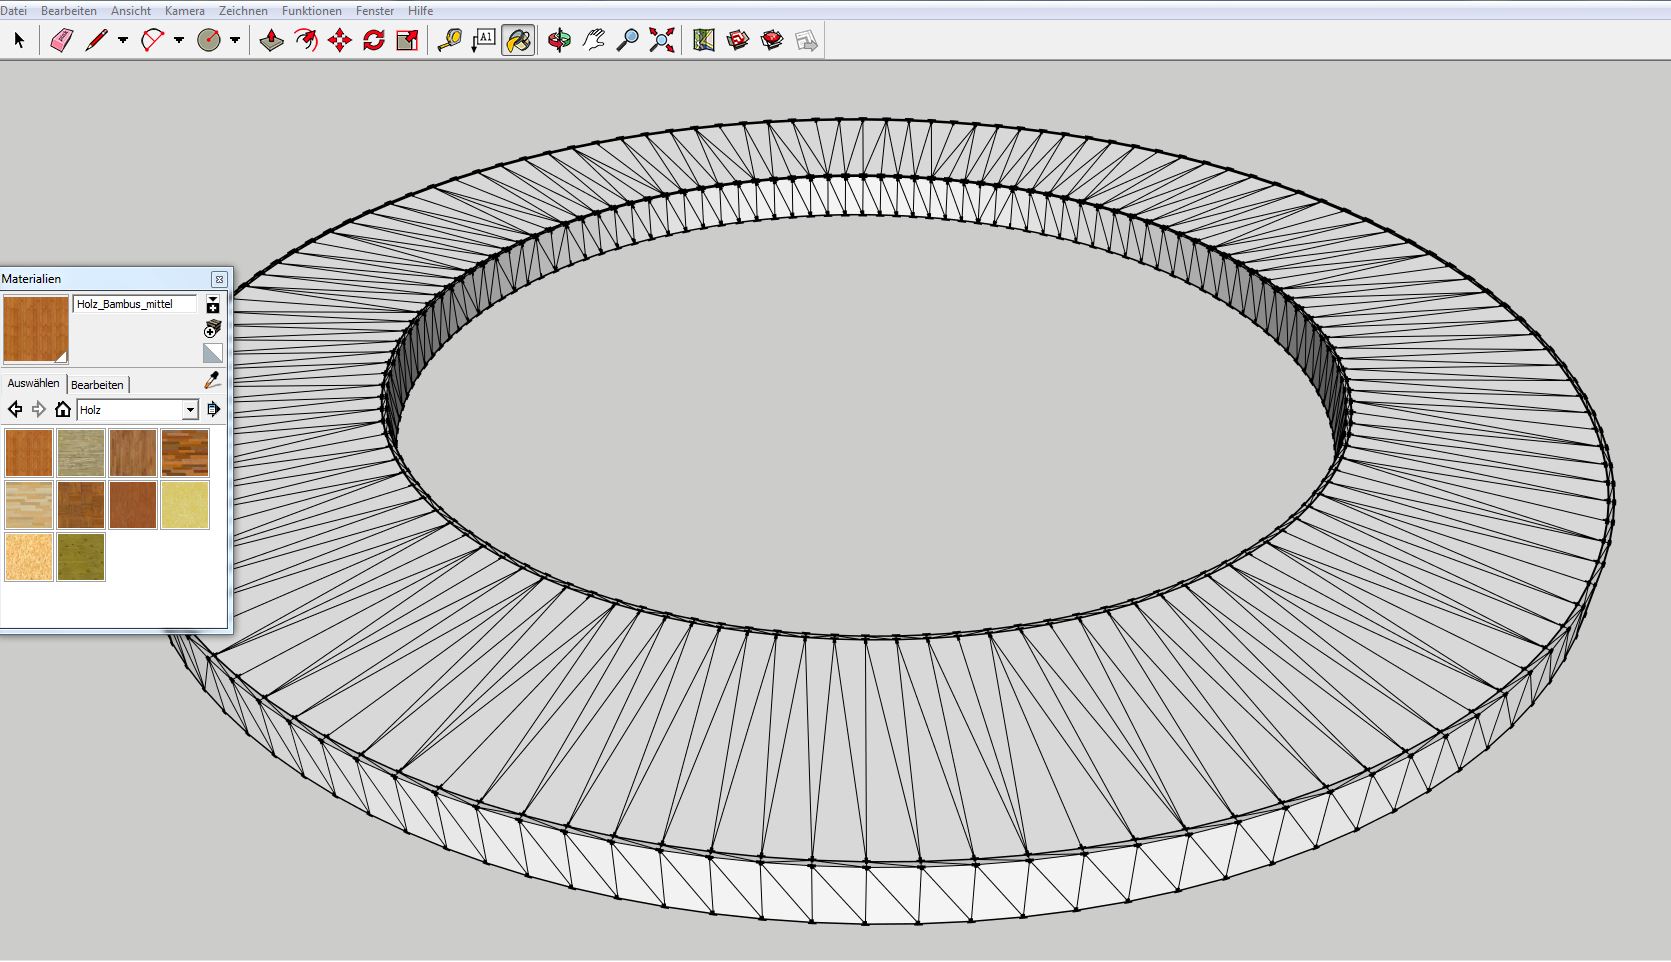This screenshot has height=962, width=1671.
Task: Select the Follow Me tool
Action: (x=306, y=41)
